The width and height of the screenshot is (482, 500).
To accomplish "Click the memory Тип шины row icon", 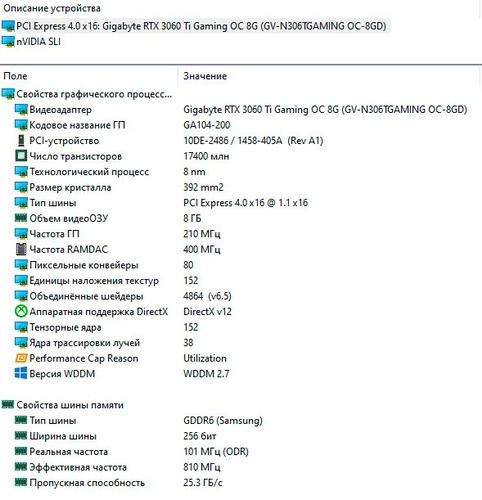I will coord(21,420).
